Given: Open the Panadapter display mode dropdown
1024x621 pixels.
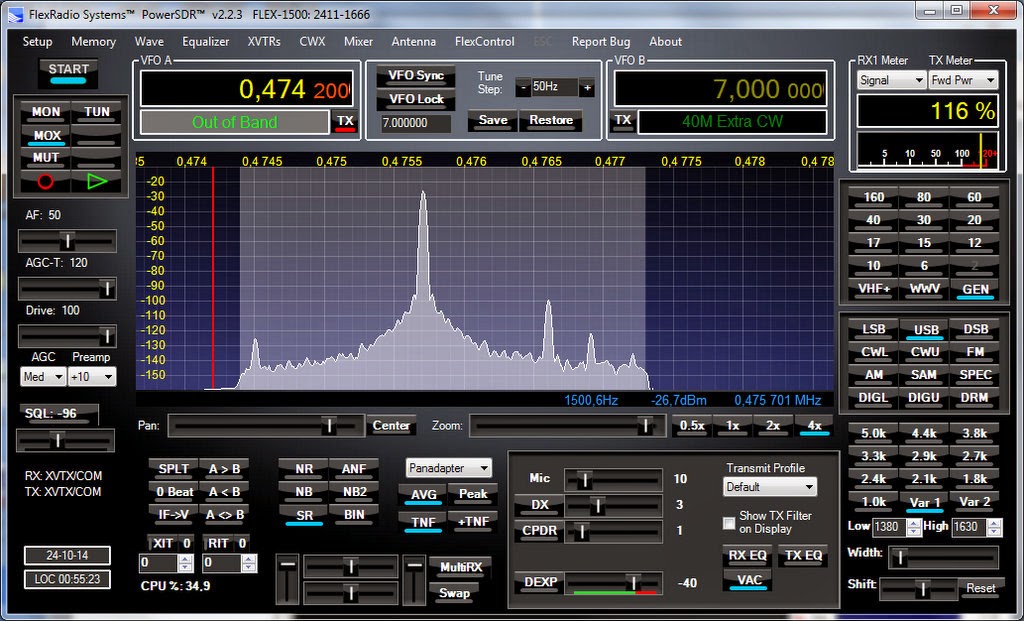Looking at the screenshot, I should tap(449, 468).
